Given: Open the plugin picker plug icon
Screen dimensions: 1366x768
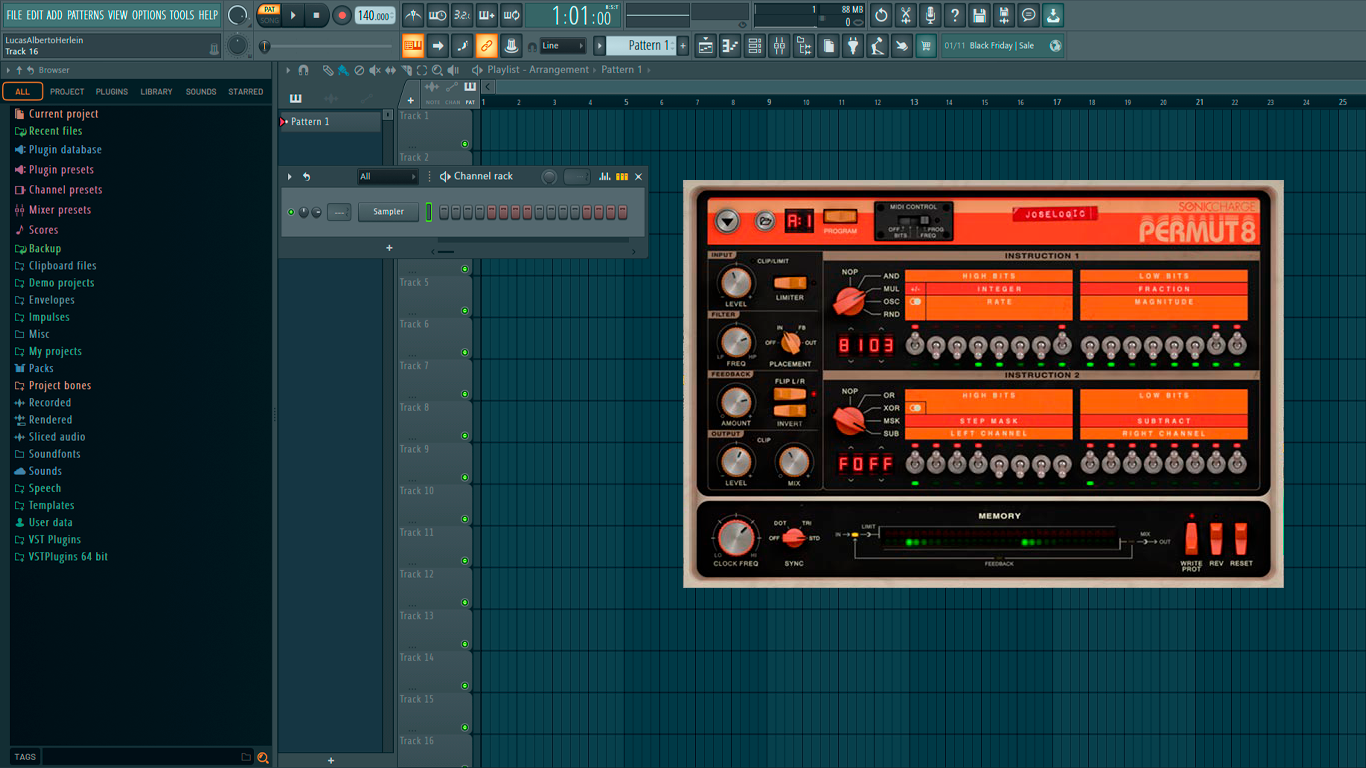Looking at the screenshot, I should 853,45.
